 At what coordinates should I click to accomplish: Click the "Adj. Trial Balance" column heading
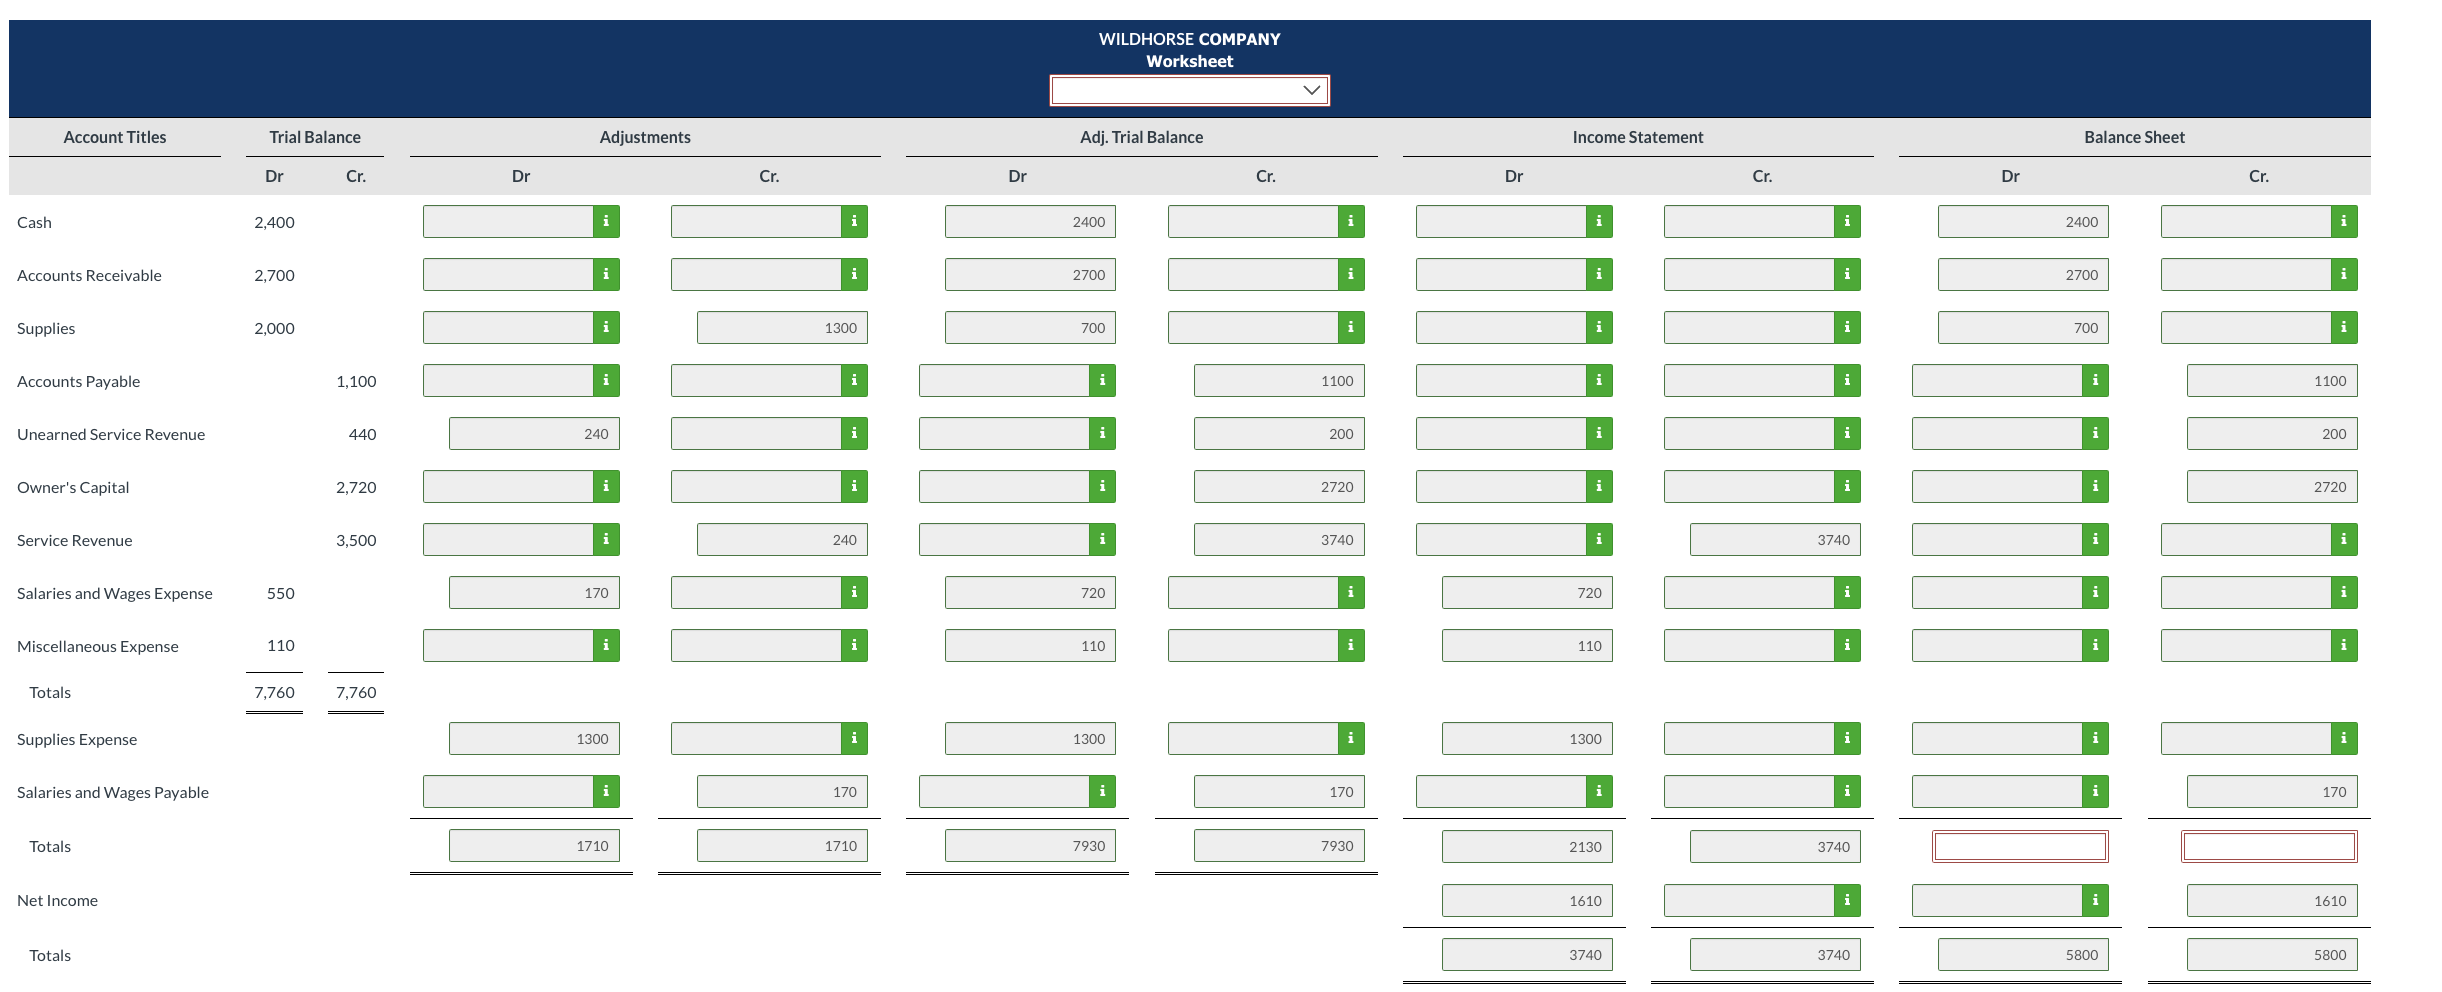click(x=1141, y=137)
